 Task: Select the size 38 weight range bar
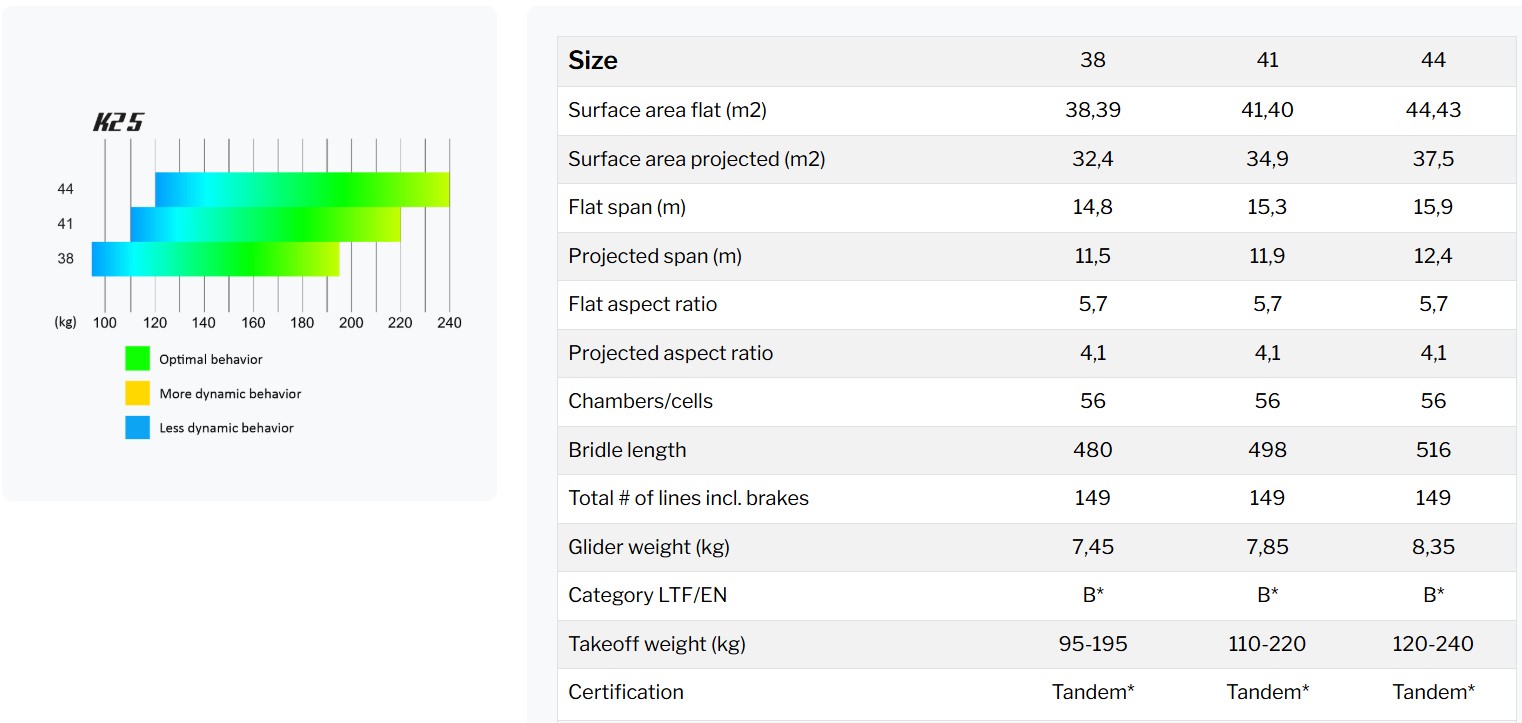(x=215, y=259)
